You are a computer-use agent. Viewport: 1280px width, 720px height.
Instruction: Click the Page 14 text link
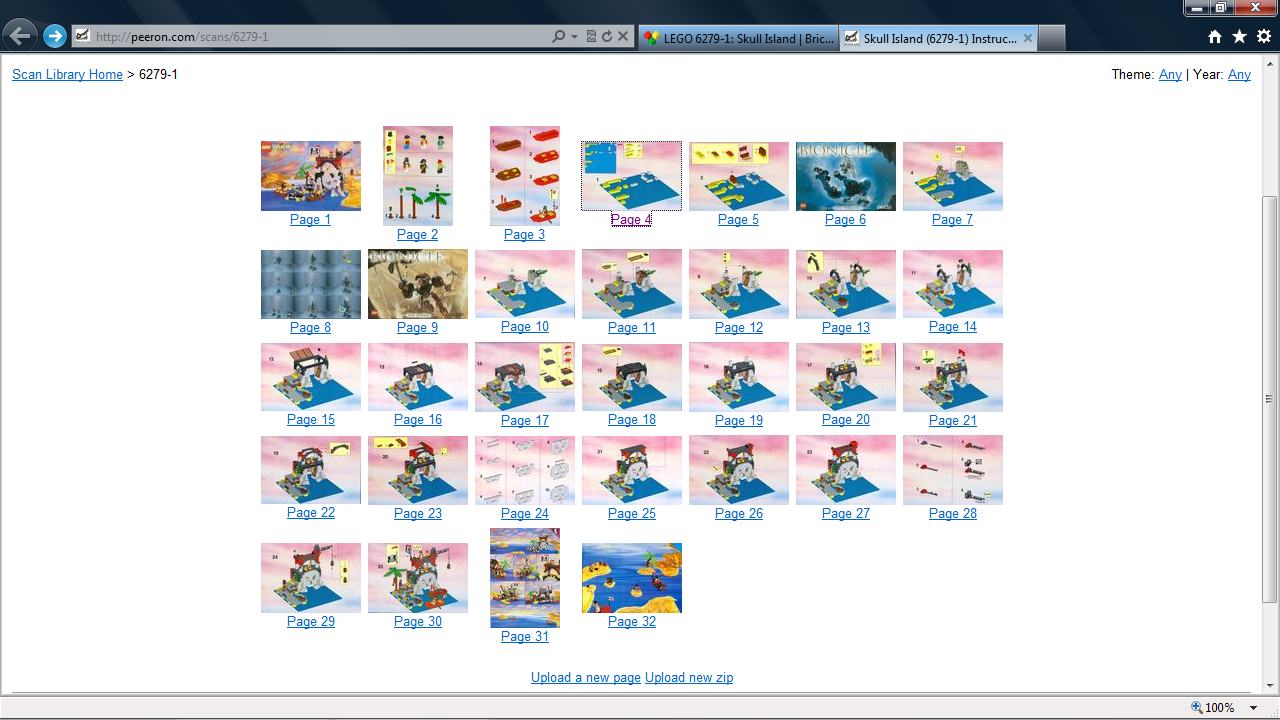[x=953, y=326]
